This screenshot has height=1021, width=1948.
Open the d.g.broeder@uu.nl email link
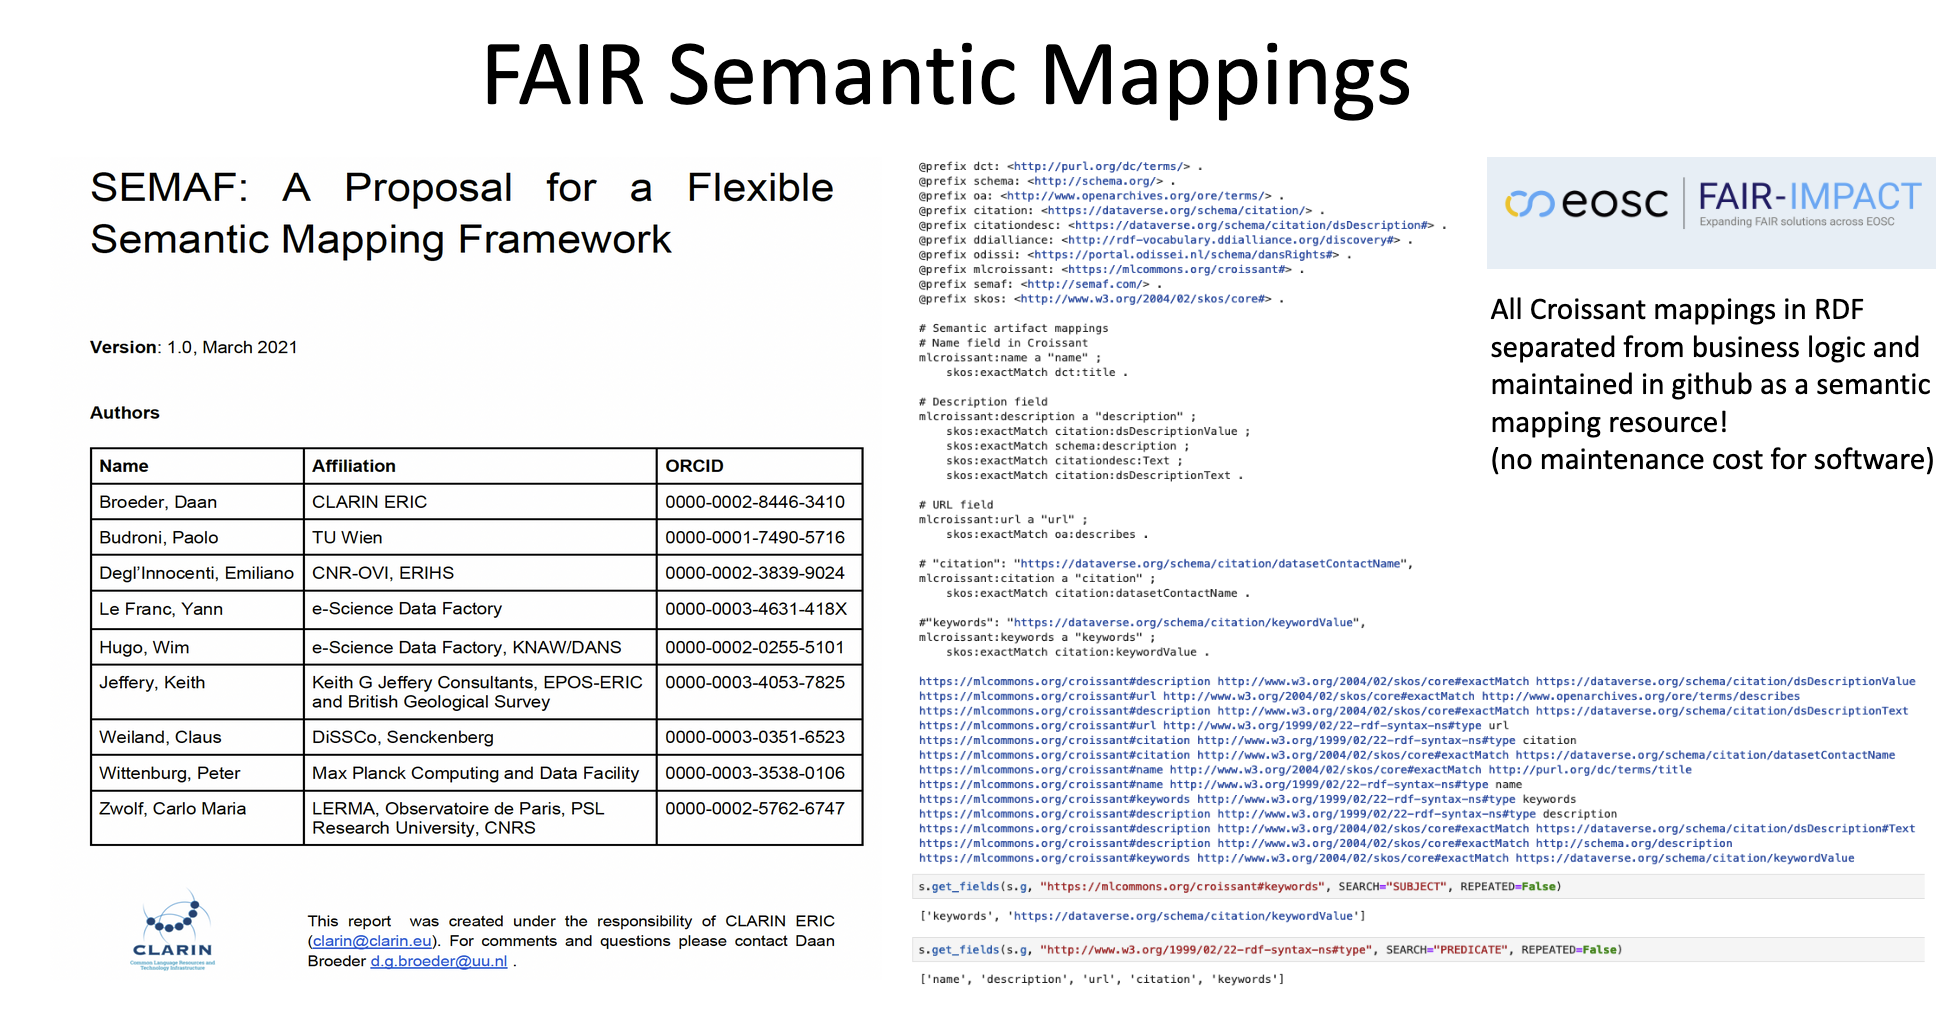pyautogui.click(x=438, y=961)
